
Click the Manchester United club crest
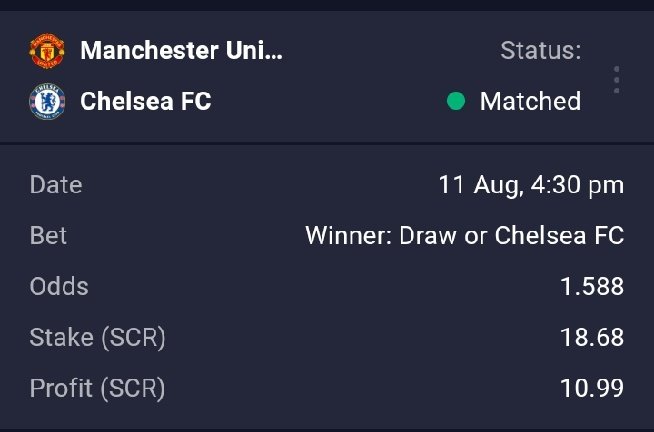pyautogui.click(x=47, y=51)
